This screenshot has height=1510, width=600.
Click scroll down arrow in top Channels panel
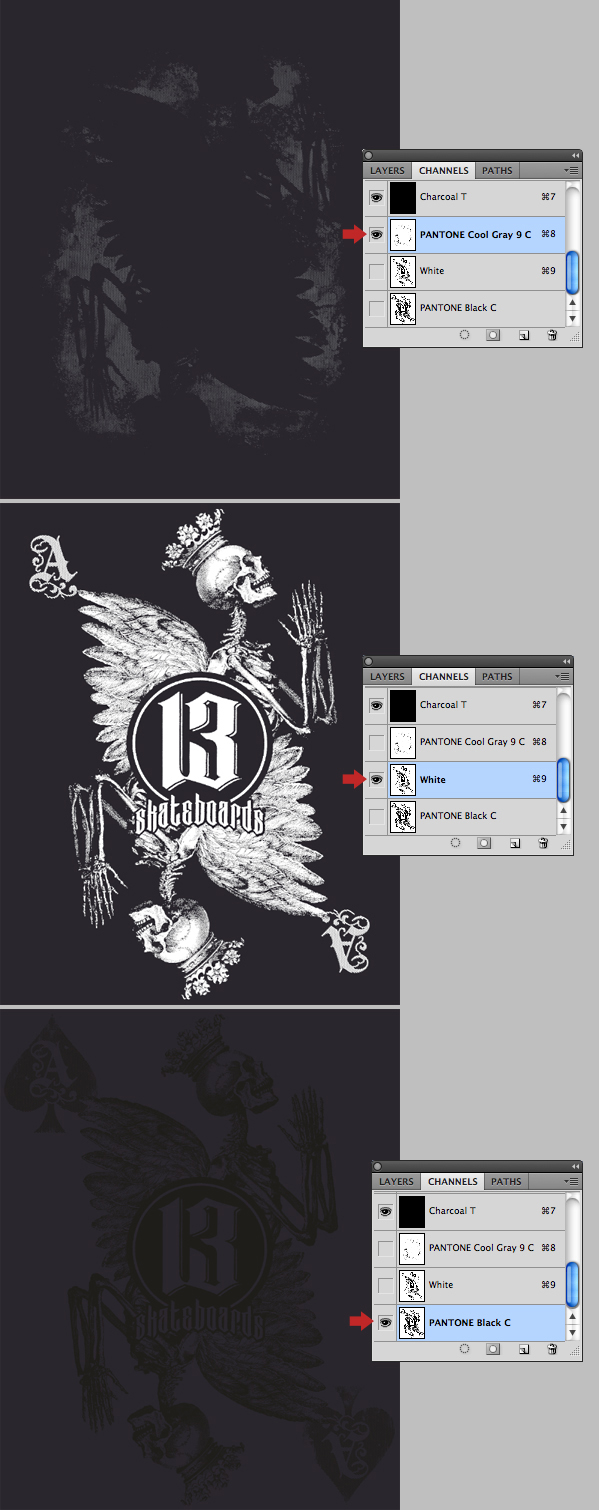(573, 319)
